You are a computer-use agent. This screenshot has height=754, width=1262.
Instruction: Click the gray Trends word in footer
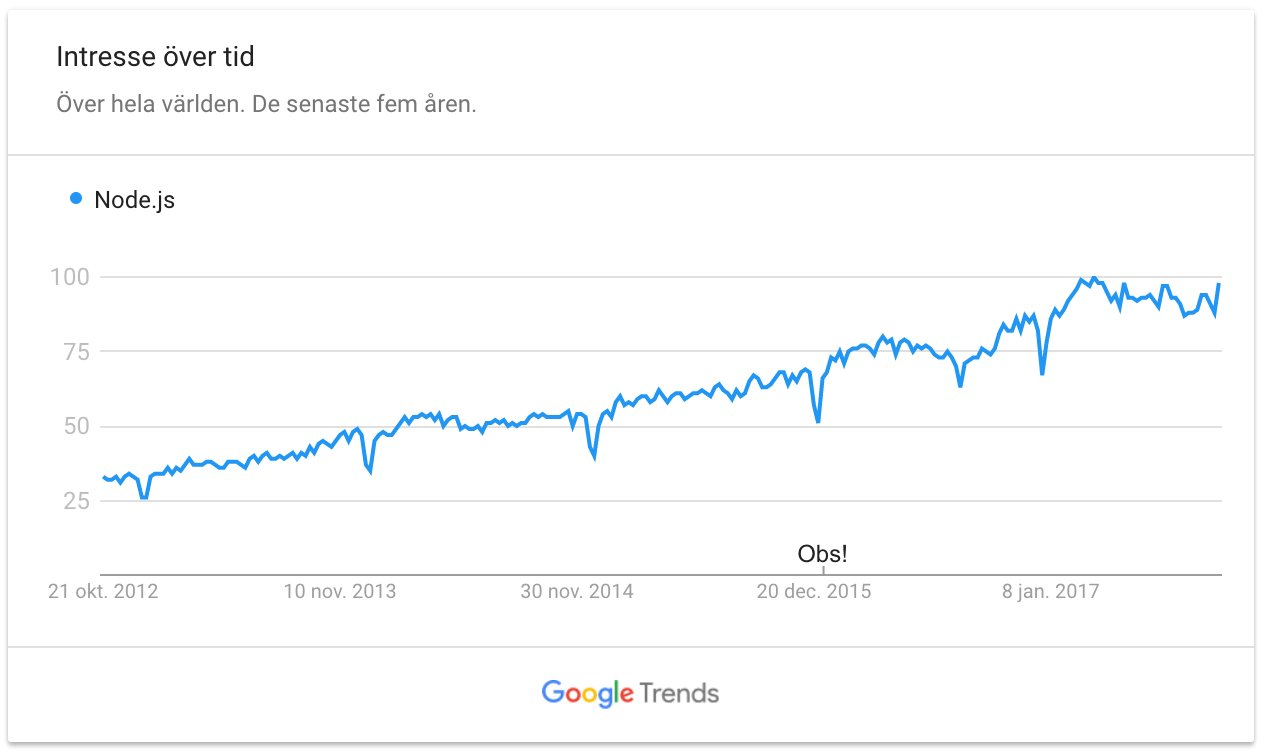(679, 692)
